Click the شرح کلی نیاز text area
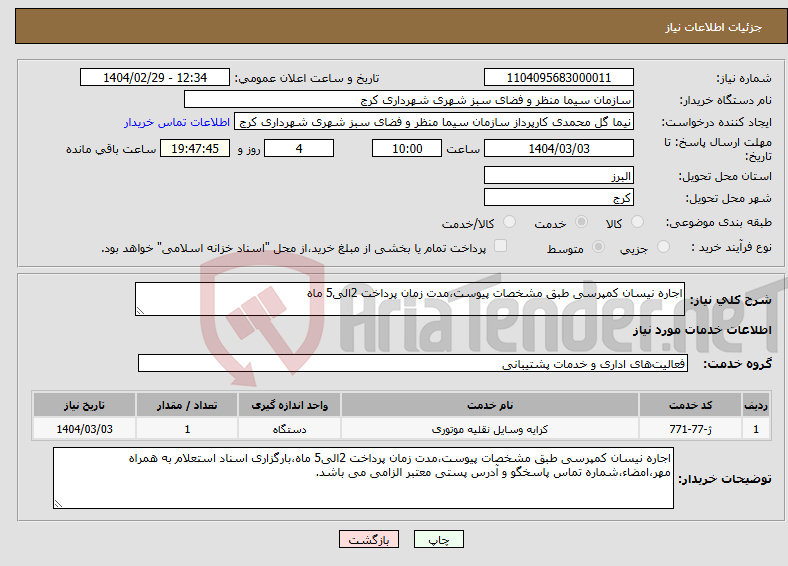This screenshot has width=788, height=566. coord(410,299)
